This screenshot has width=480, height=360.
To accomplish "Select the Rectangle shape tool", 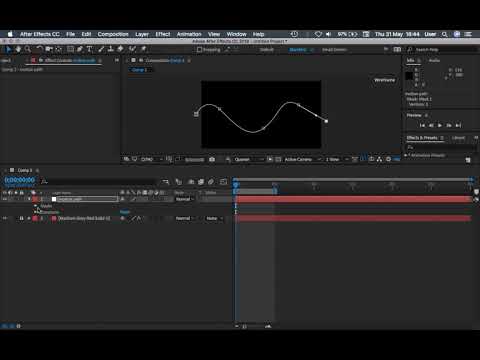I will coord(70,49).
